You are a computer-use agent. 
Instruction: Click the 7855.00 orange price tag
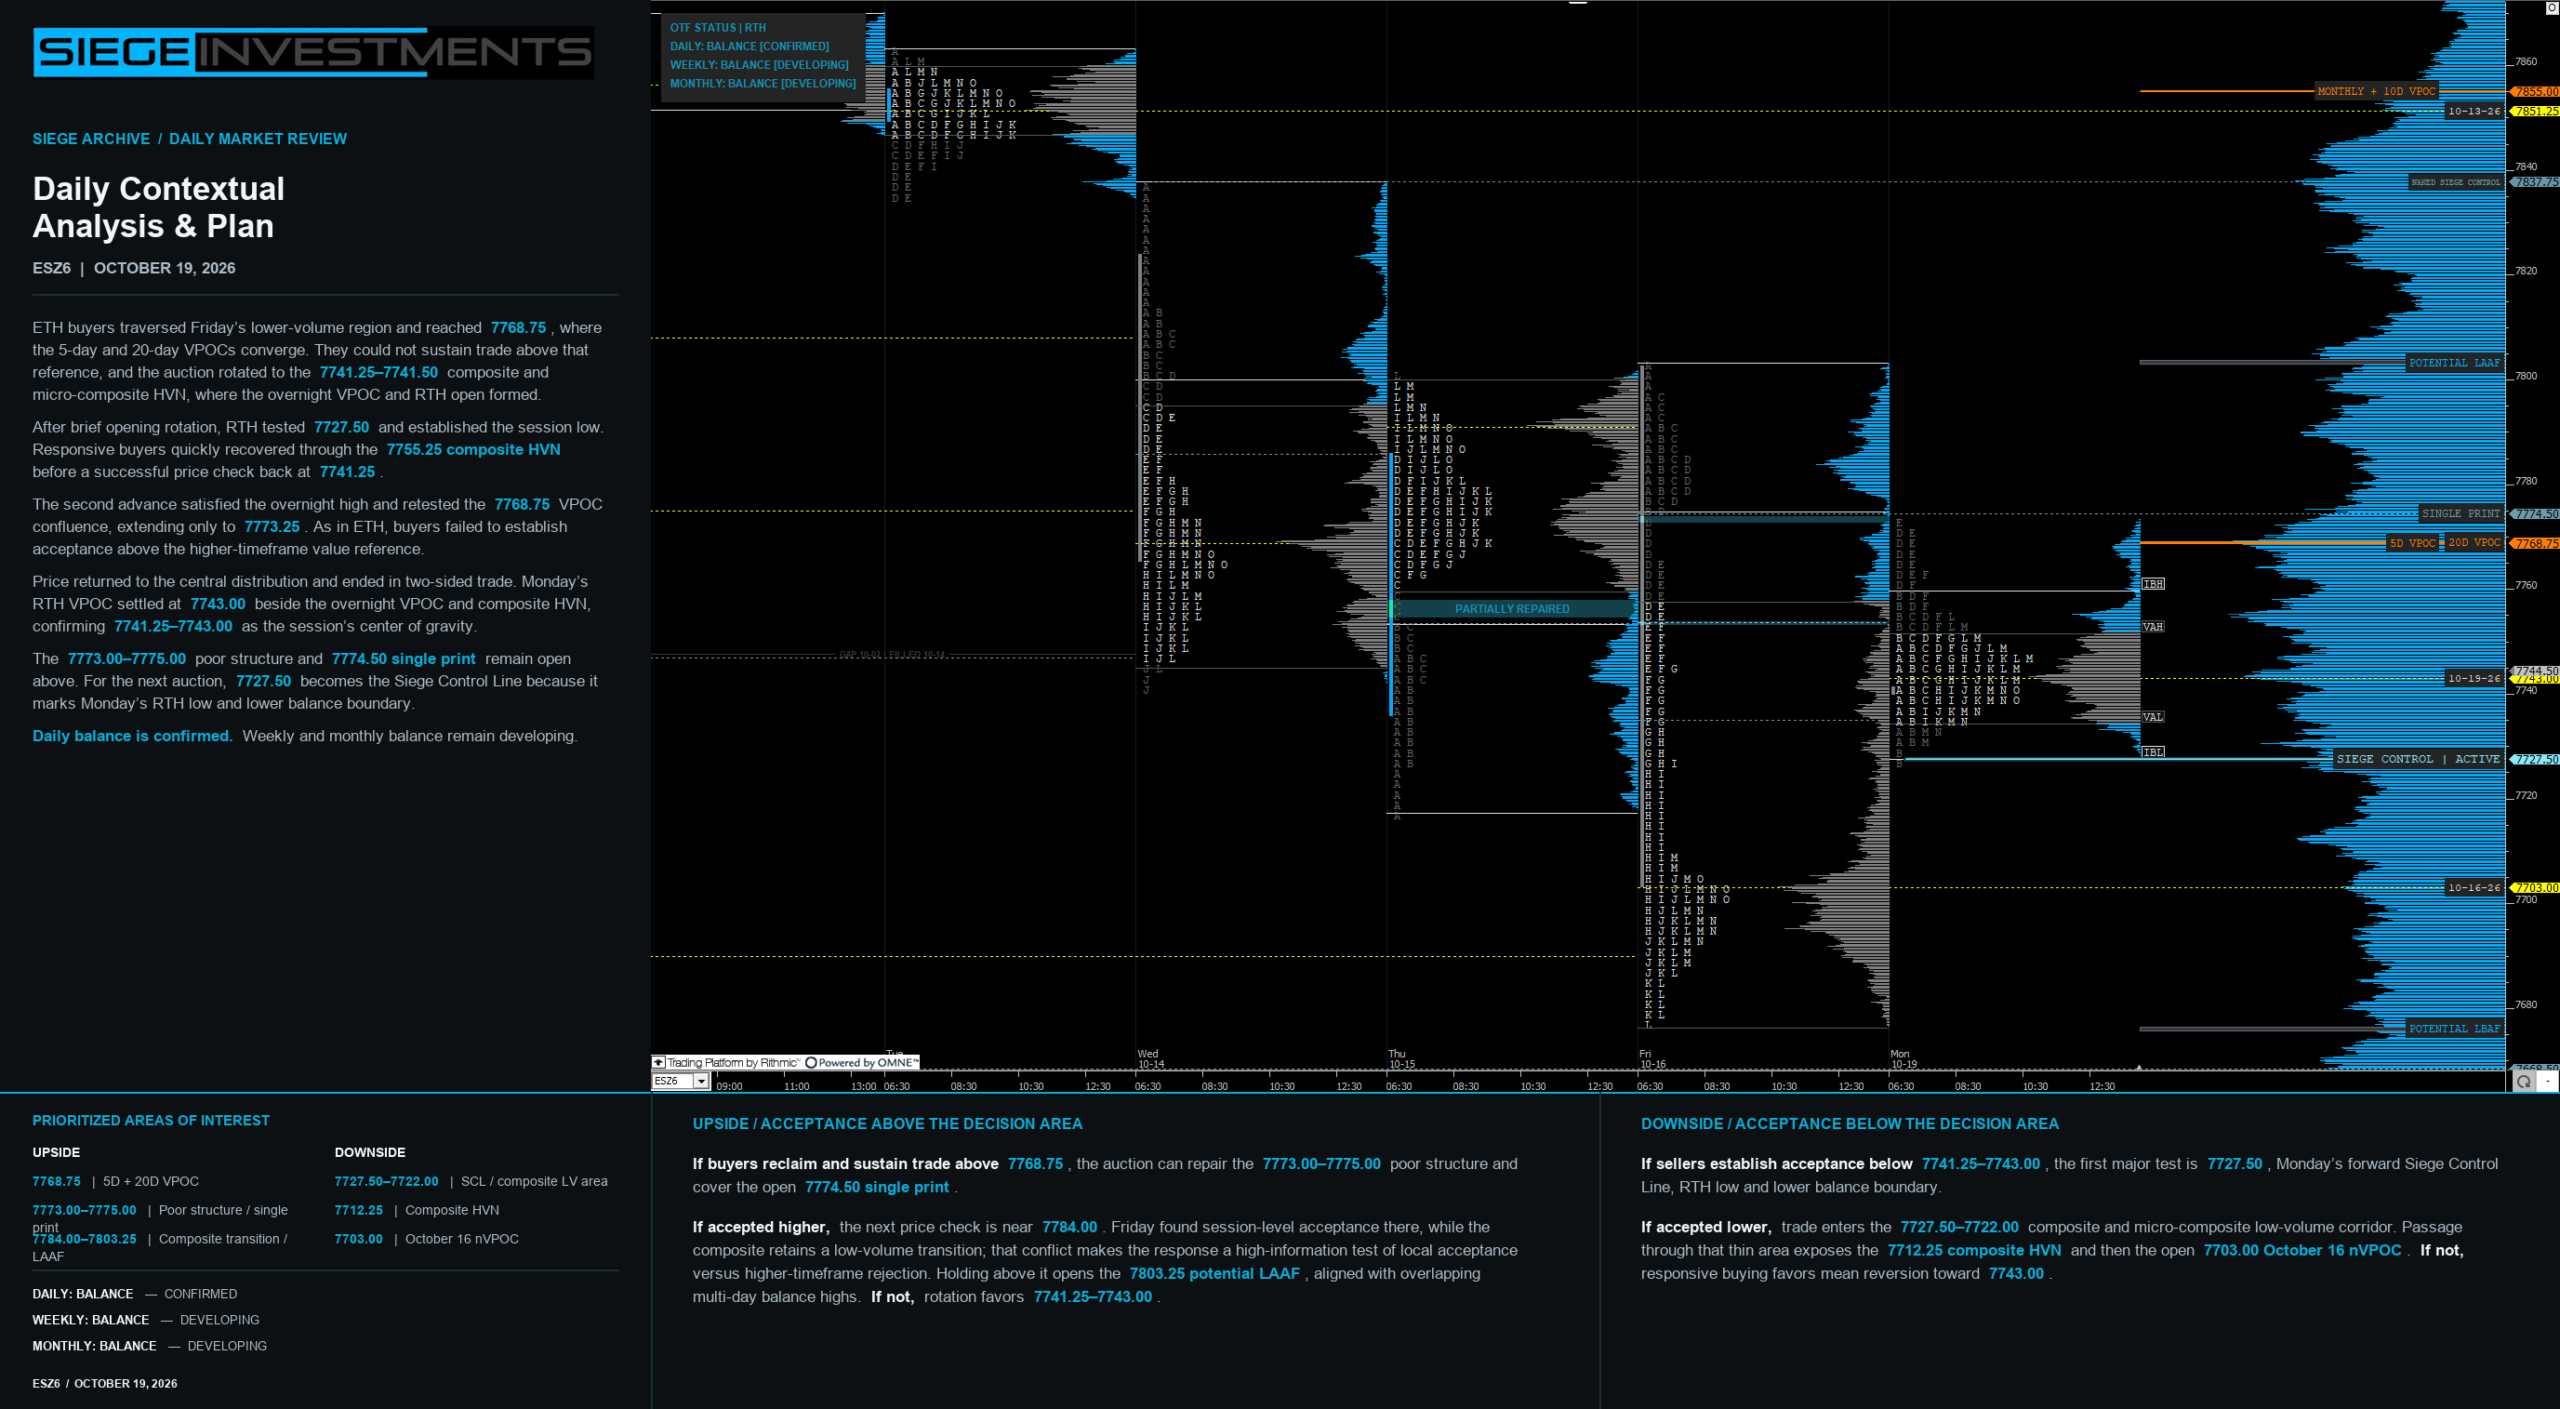point(2535,91)
